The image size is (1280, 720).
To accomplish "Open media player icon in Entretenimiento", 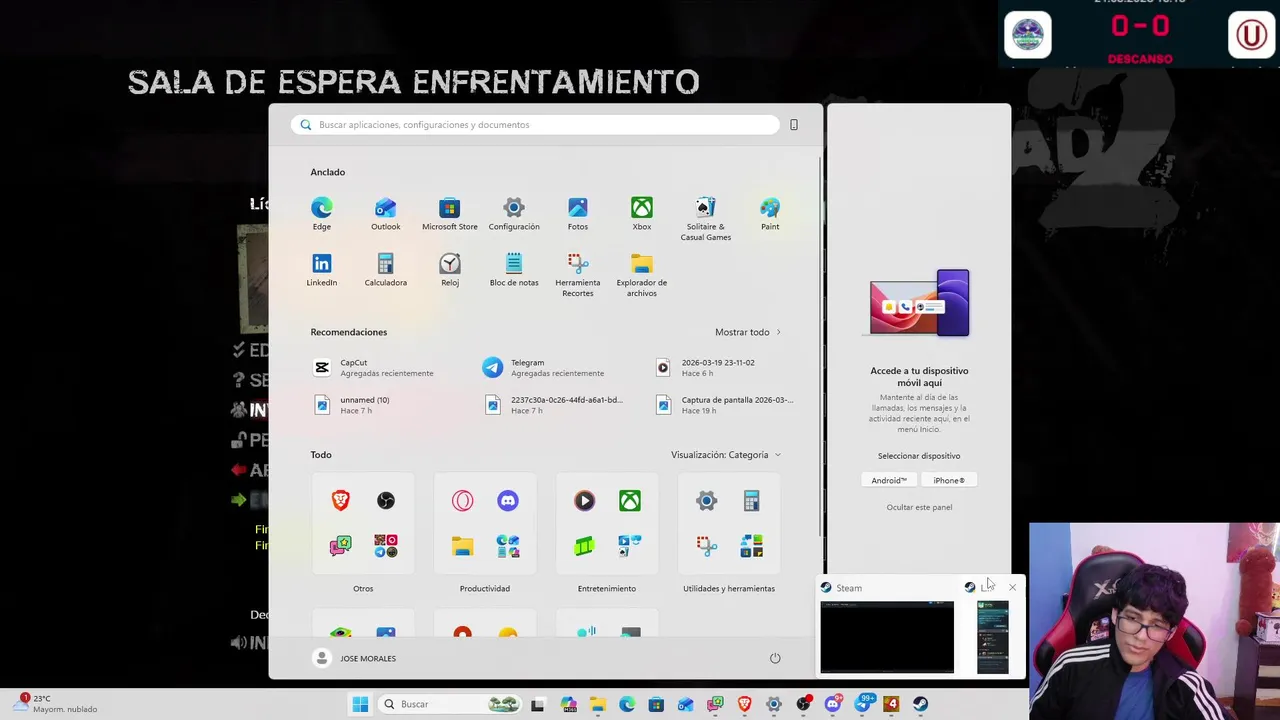I will (x=584, y=501).
